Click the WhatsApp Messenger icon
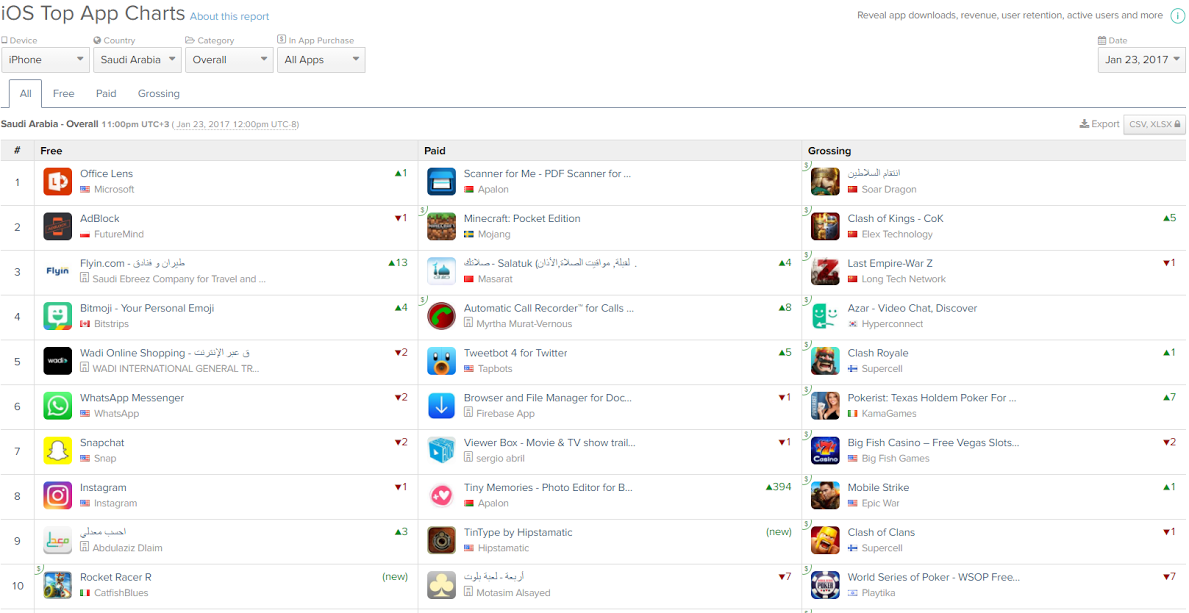 coord(58,406)
